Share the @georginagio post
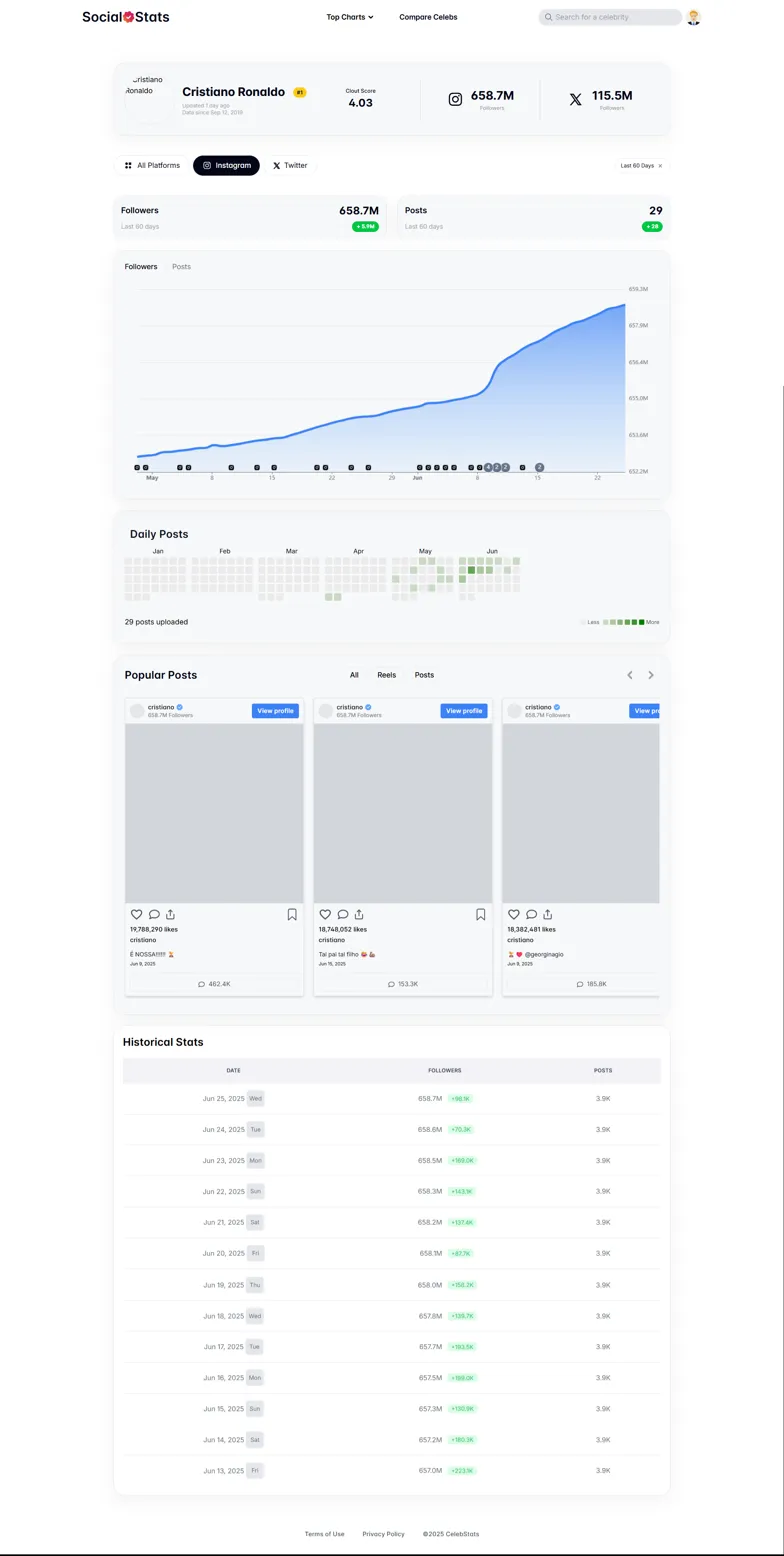The image size is (784, 1556). 548,914
